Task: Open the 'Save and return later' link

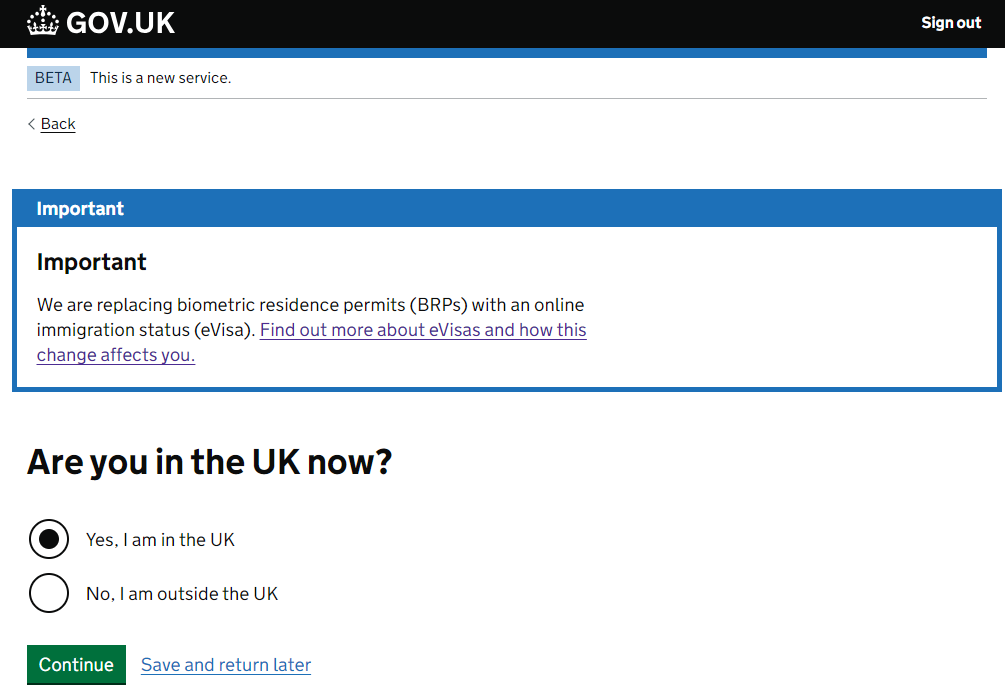Action: 226,665
